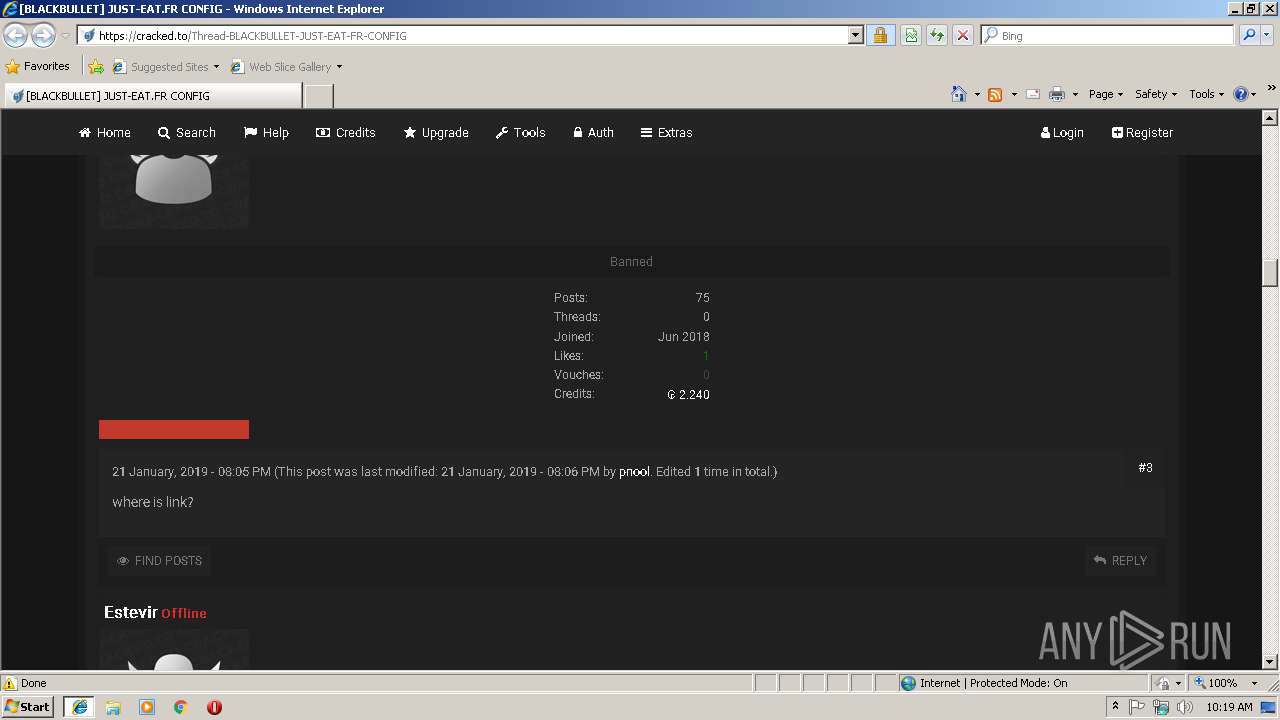Print the page with the printer icon
Viewport: 1280px width, 720px height.
click(x=1057, y=94)
